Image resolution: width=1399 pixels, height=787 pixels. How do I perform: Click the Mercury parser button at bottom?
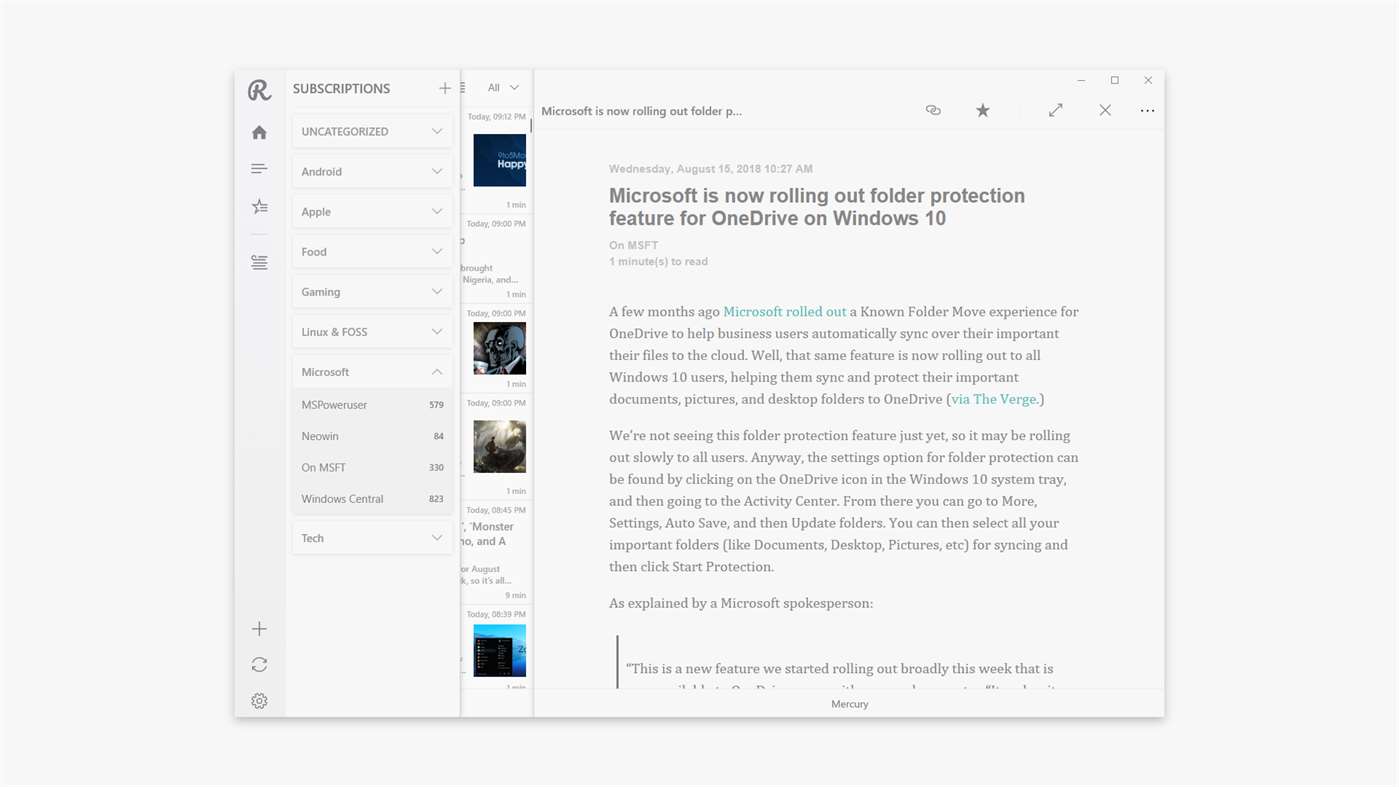click(849, 704)
